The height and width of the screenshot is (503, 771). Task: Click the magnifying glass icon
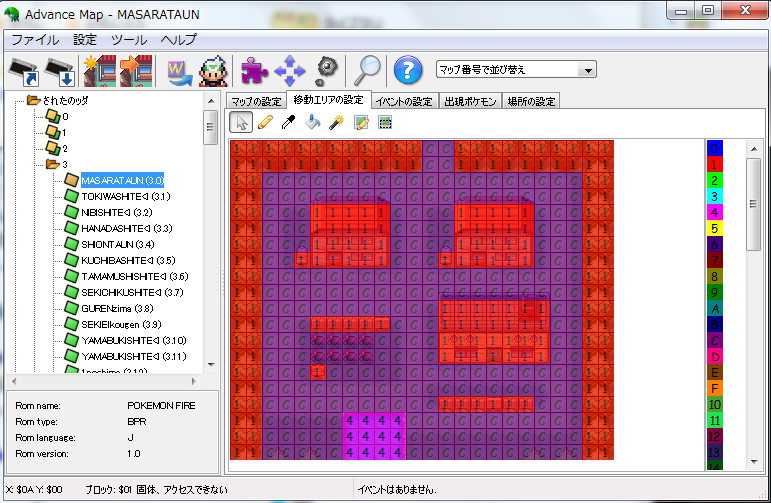(x=367, y=70)
